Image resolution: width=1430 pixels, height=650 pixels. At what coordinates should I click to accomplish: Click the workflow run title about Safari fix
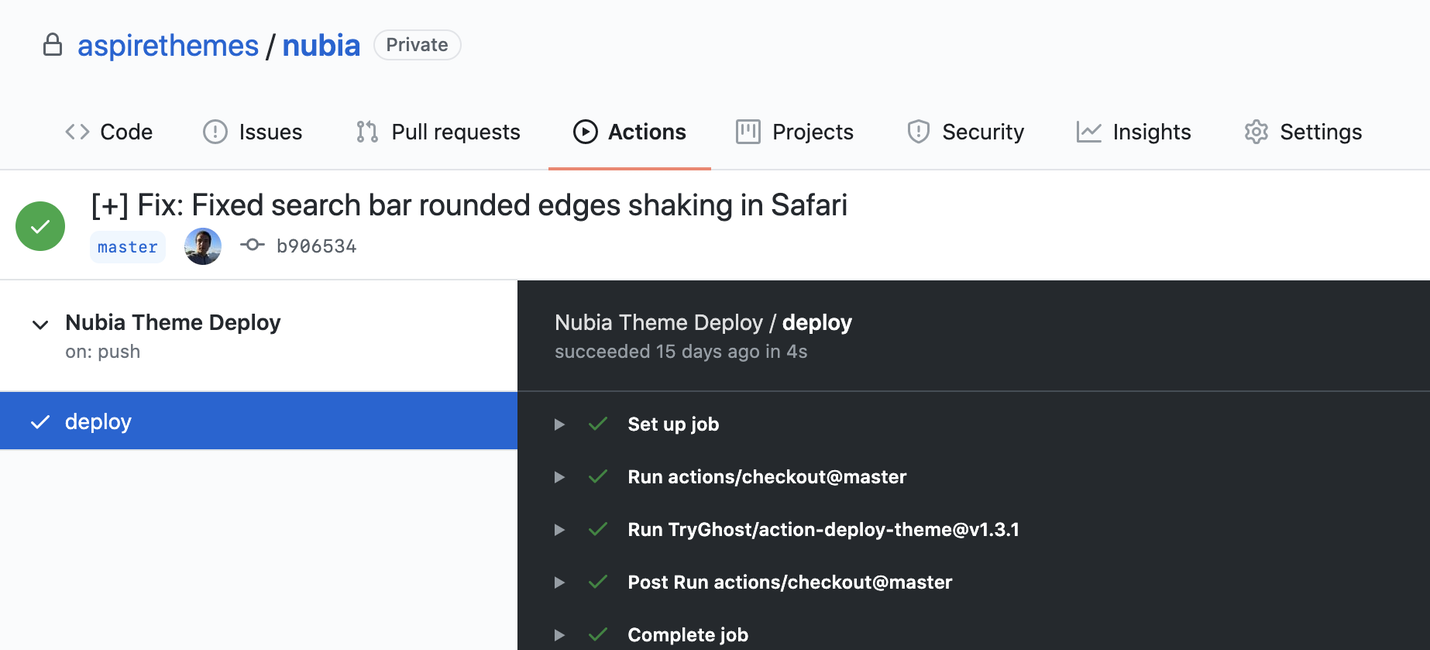469,205
